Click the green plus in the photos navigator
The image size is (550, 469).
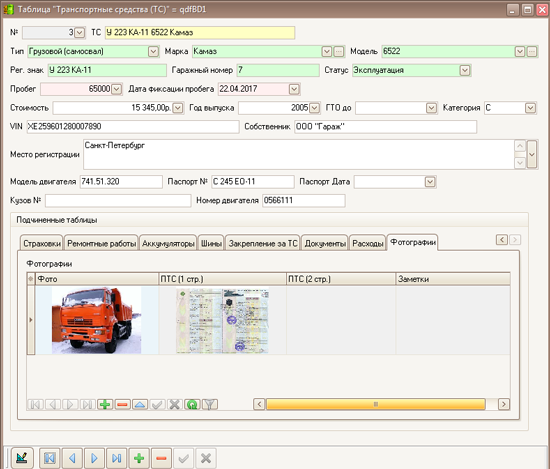pyautogui.click(x=105, y=404)
